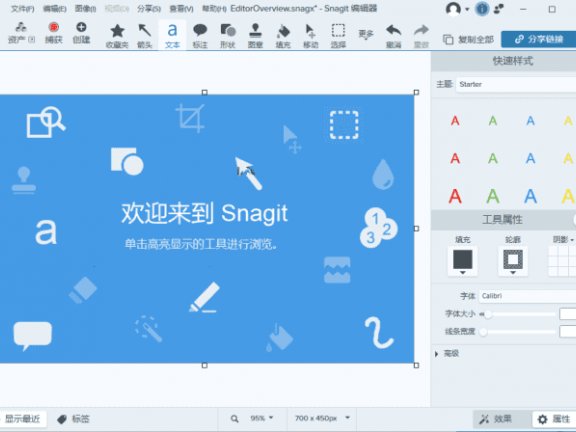Click the 撤消 undo arrow
This screenshot has height=432, width=576.
393,36
